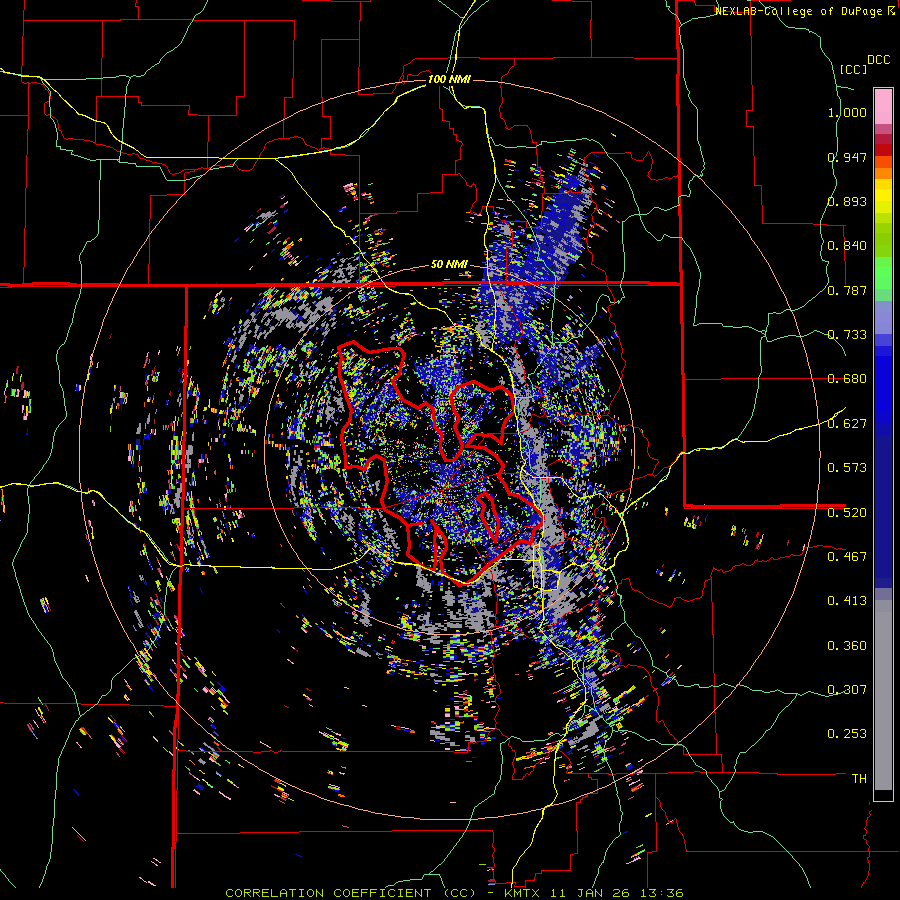Viewport: 900px width, 900px height.
Task: Select the 0.413 legend value
Action: click(847, 601)
